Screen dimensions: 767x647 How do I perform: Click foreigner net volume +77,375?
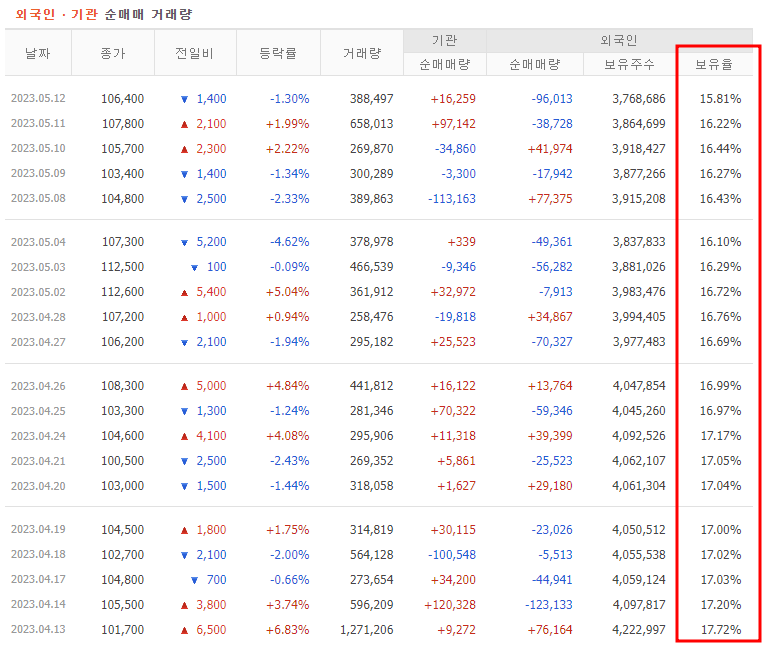[x=550, y=199]
